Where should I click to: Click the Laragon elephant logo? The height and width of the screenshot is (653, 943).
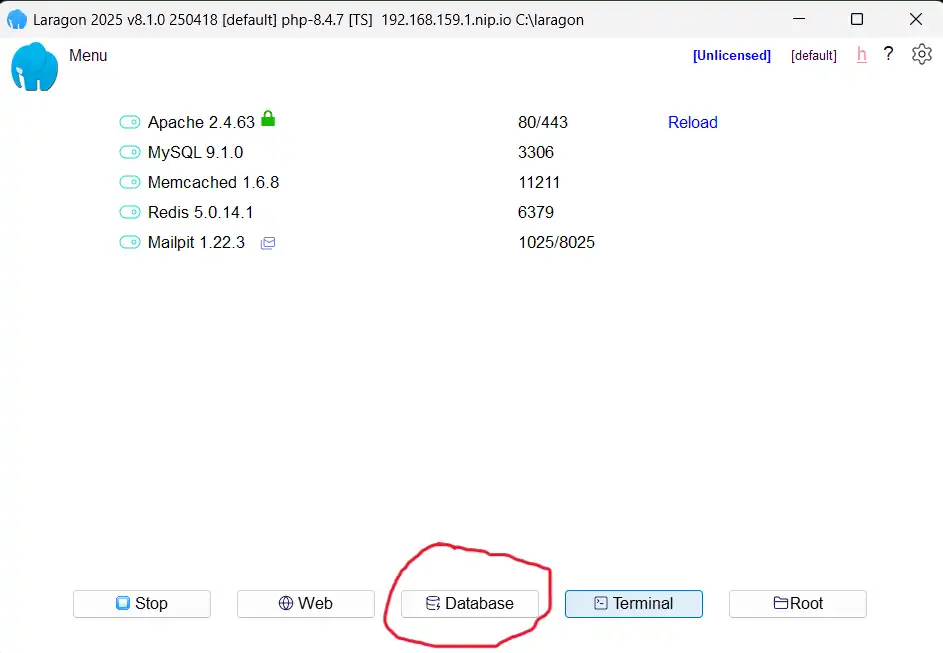coord(34,67)
